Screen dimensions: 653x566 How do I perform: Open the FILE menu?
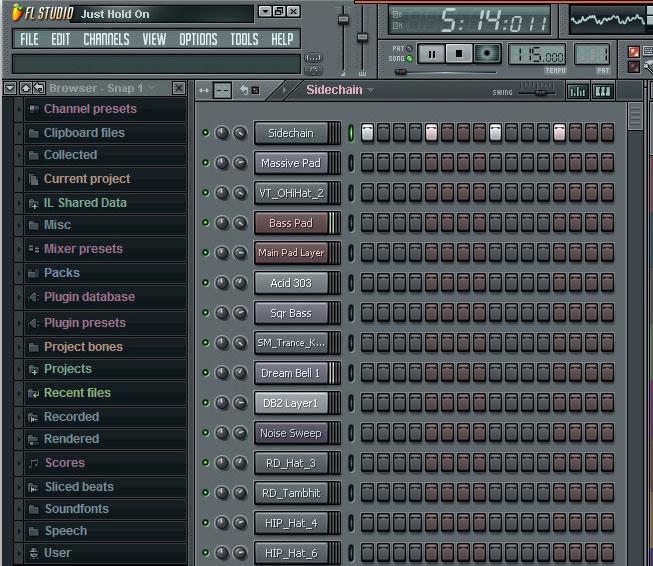click(29, 40)
